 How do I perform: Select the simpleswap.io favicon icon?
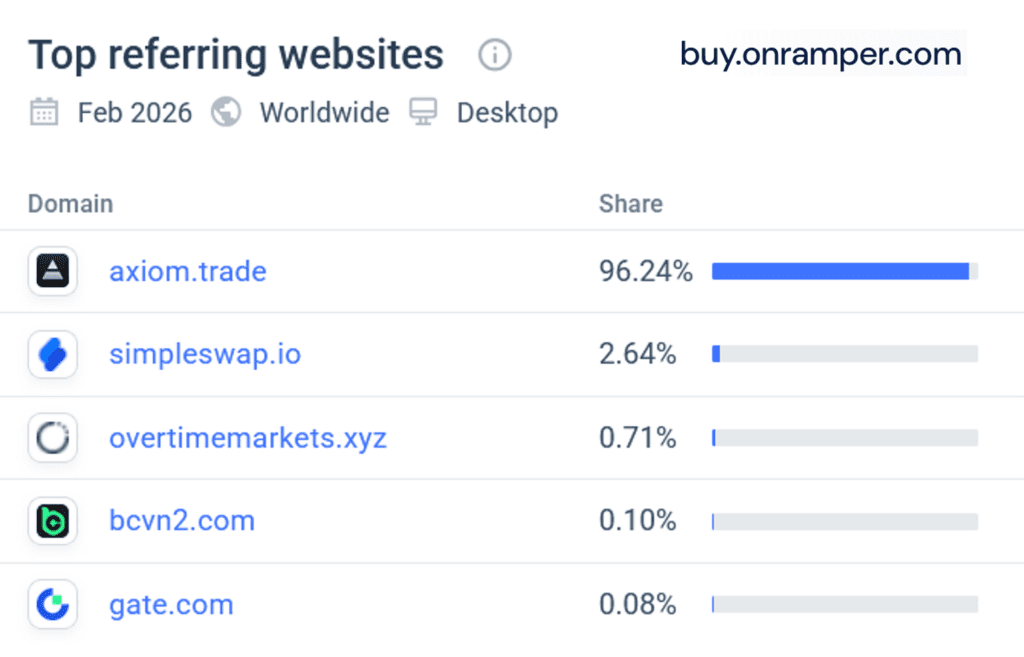pyautogui.click(x=50, y=354)
